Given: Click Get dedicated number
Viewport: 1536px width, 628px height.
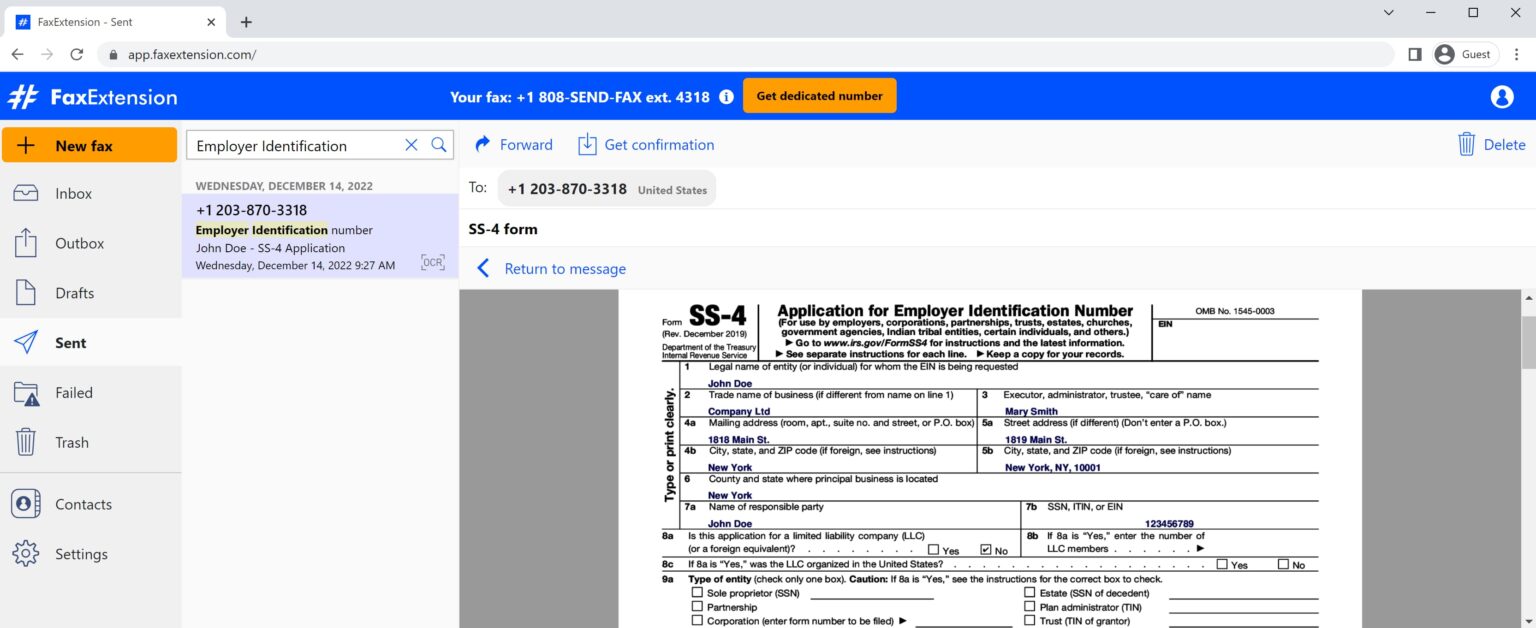Looking at the screenshot, I should point(817,95).
